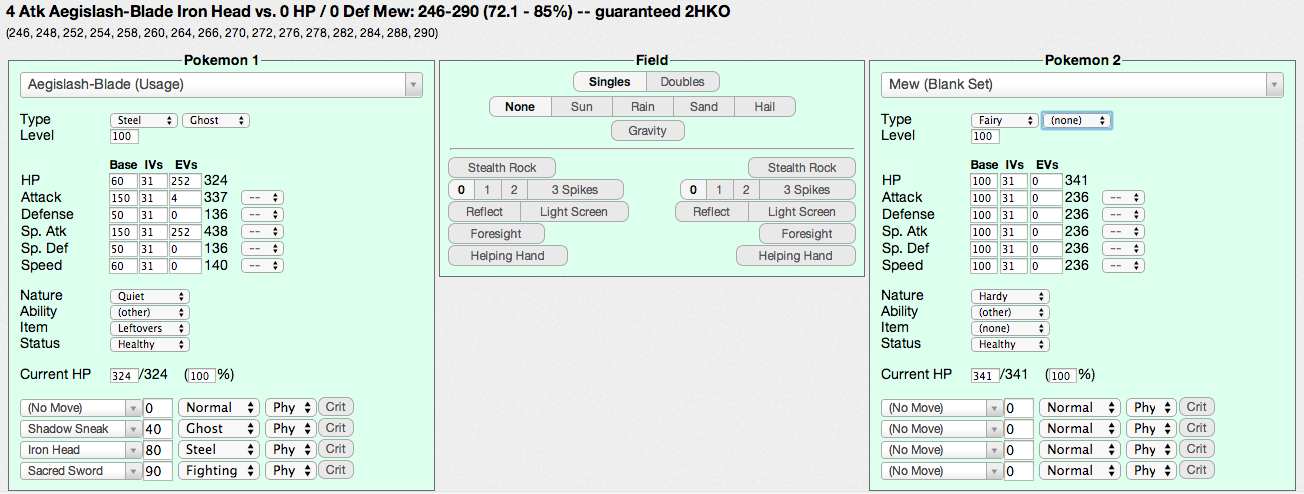1304x494 pixels.
Task: Set weather to Hail
Action: tap(765, 107)
